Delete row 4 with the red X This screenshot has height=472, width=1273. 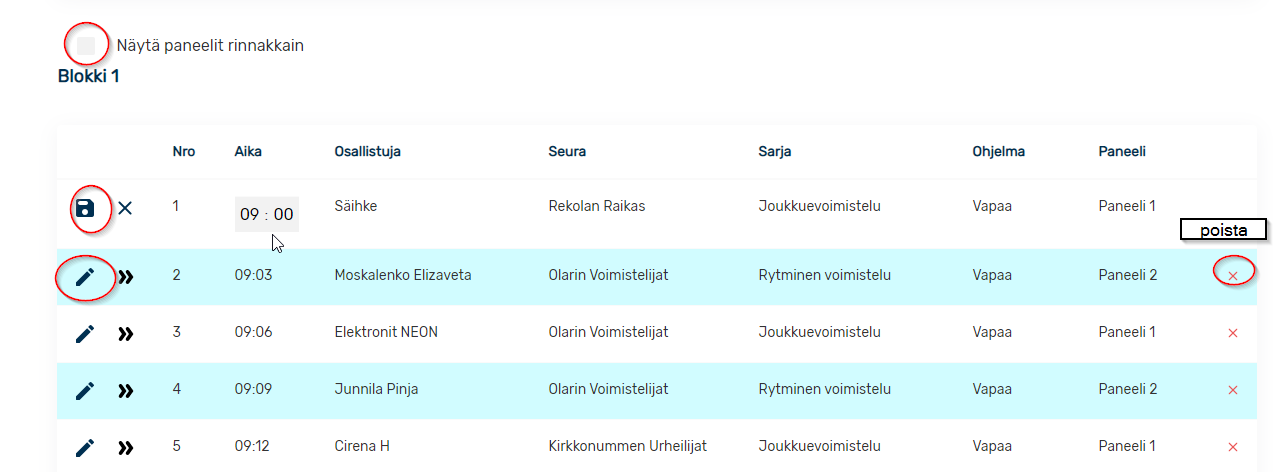1233,390
